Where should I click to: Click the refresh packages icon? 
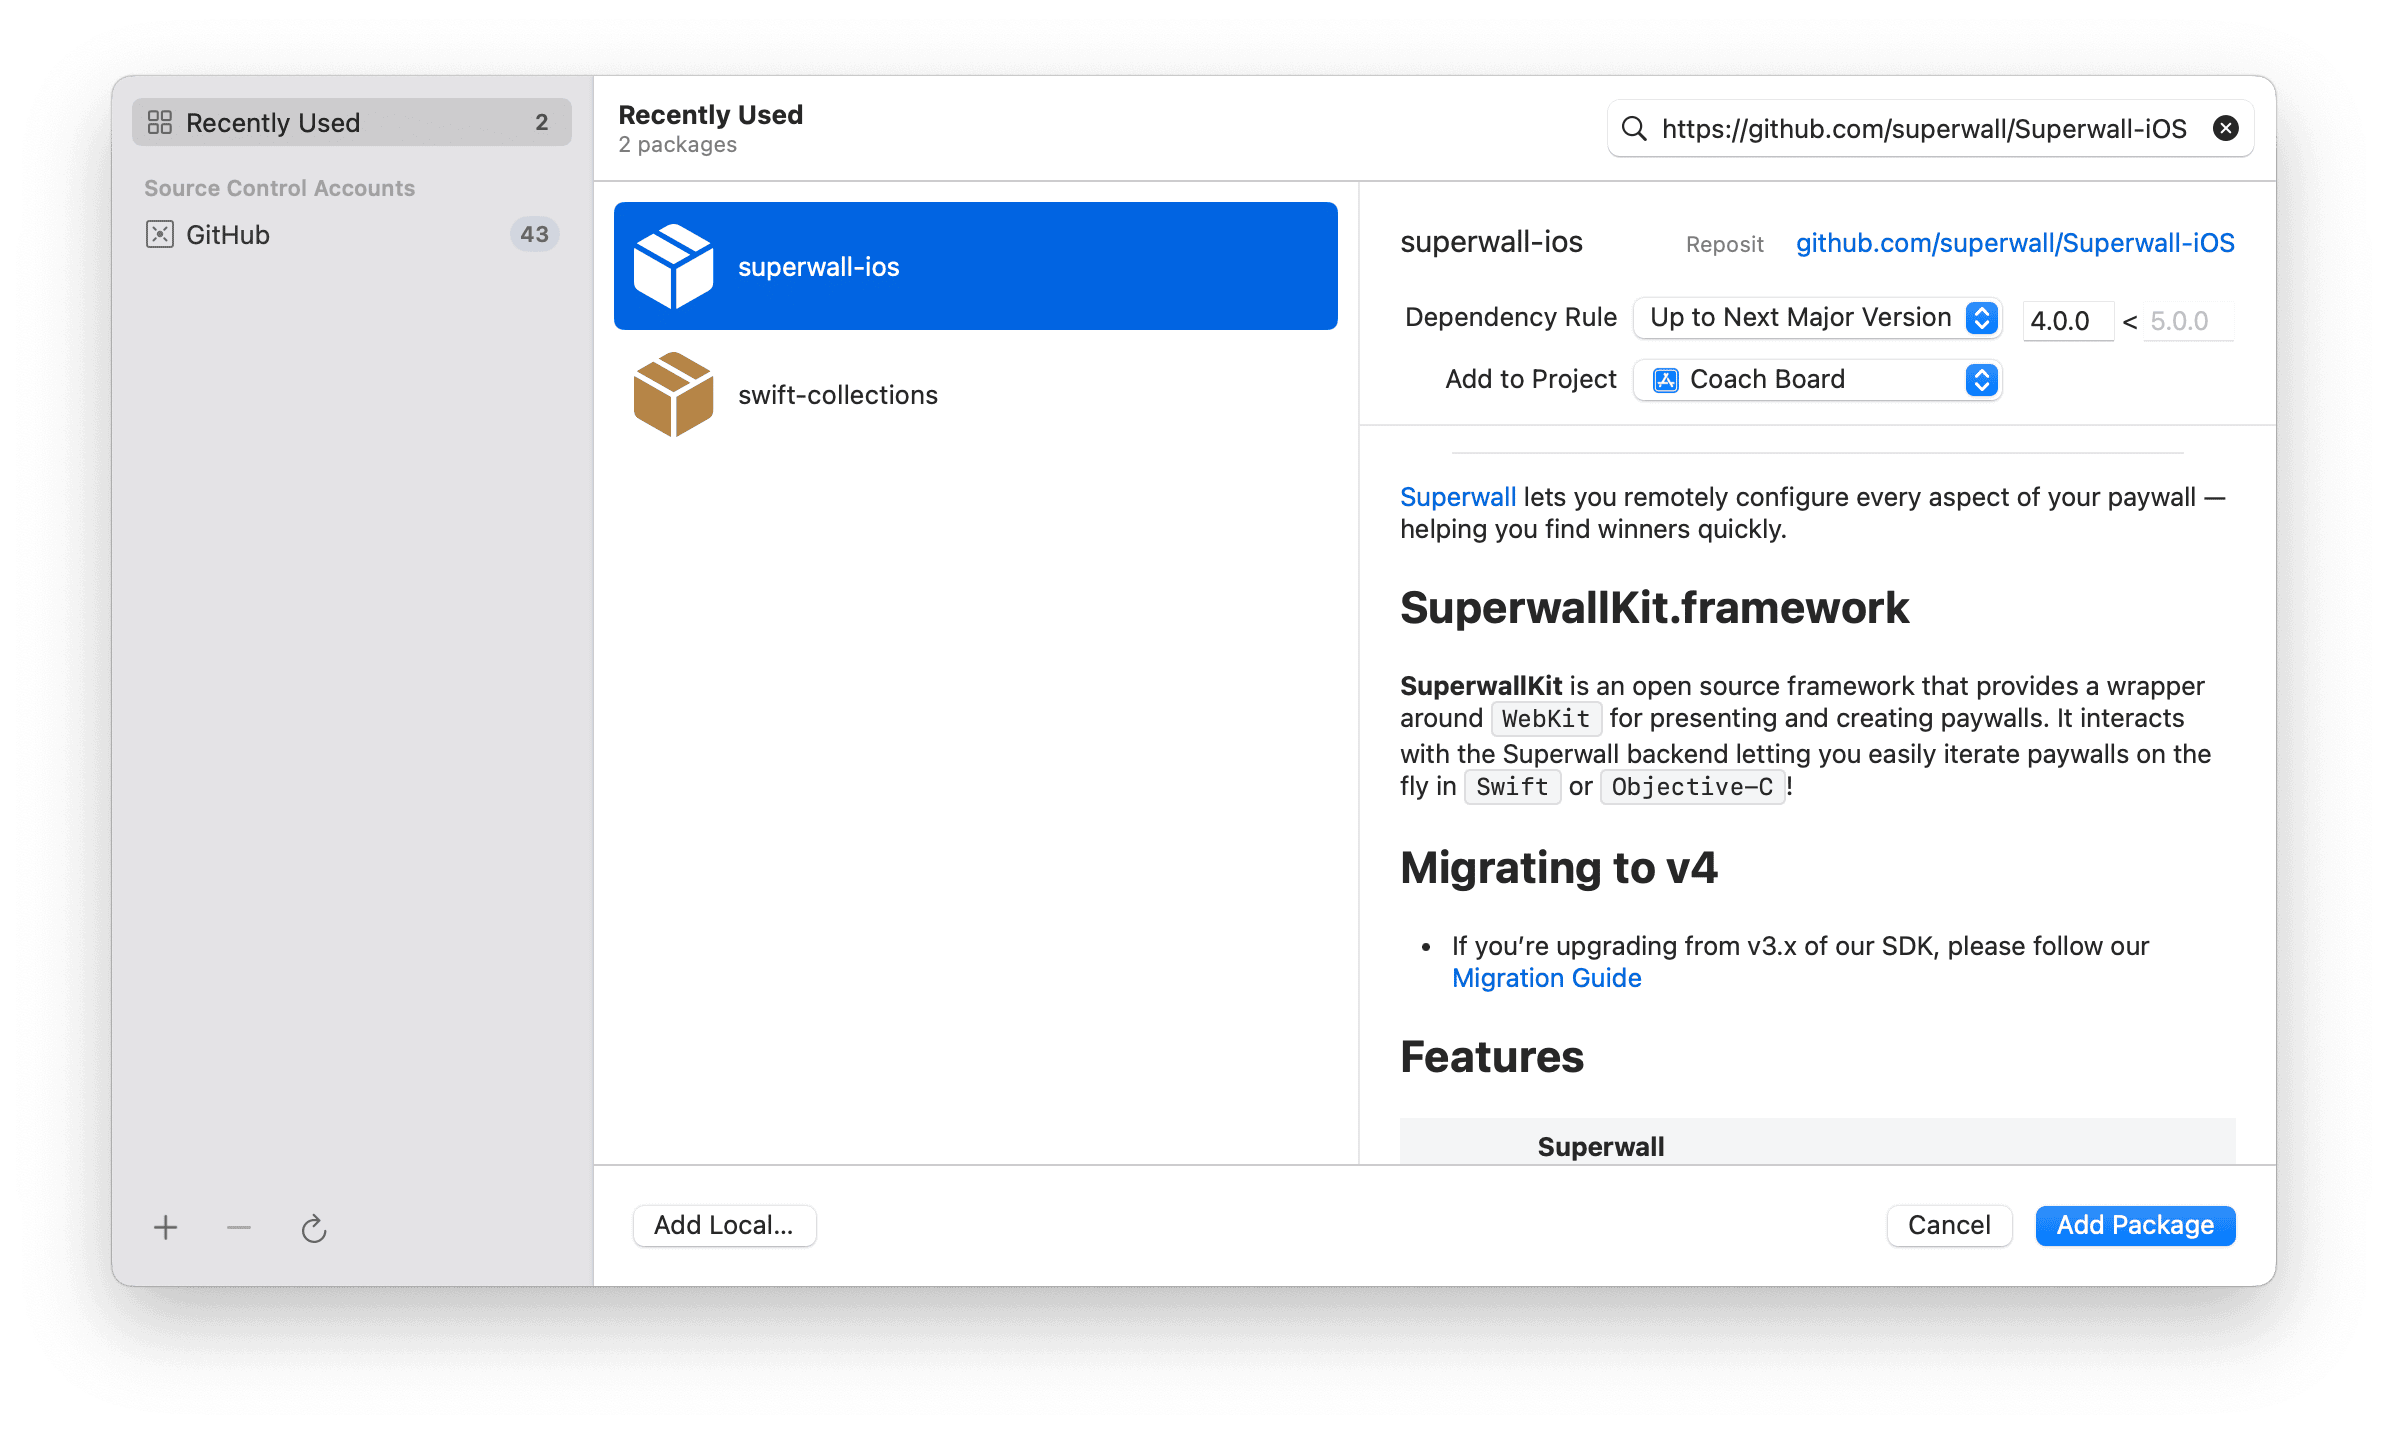pyautogui.click(x=314, y=1228)
